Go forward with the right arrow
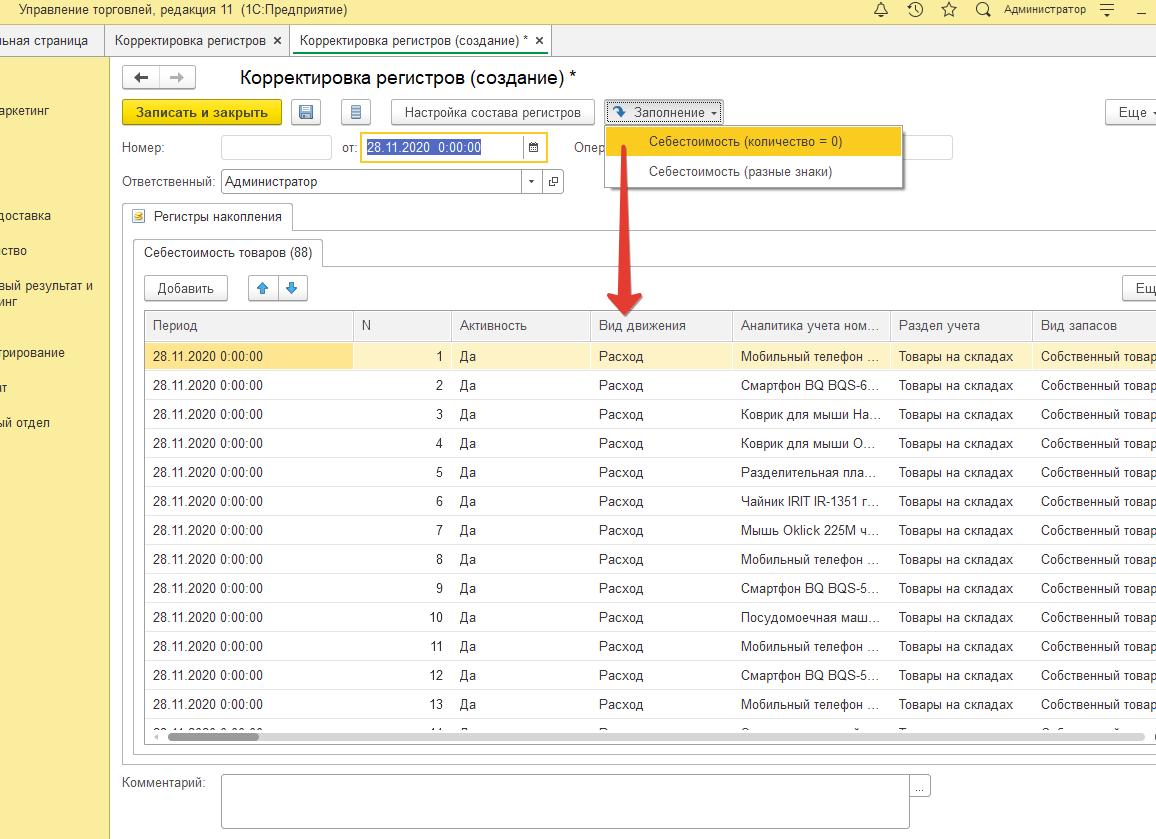The height and width of the screenshot is (839, 1156). 177,77
